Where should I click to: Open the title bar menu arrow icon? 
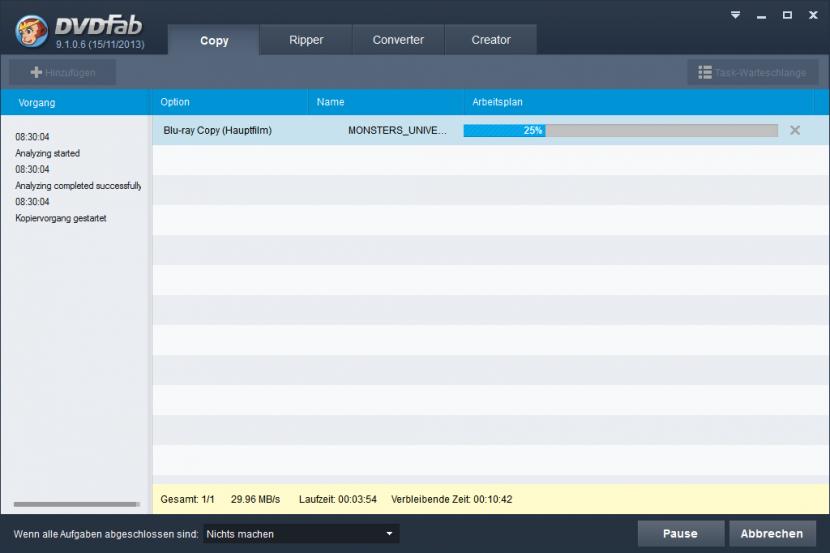736,15
